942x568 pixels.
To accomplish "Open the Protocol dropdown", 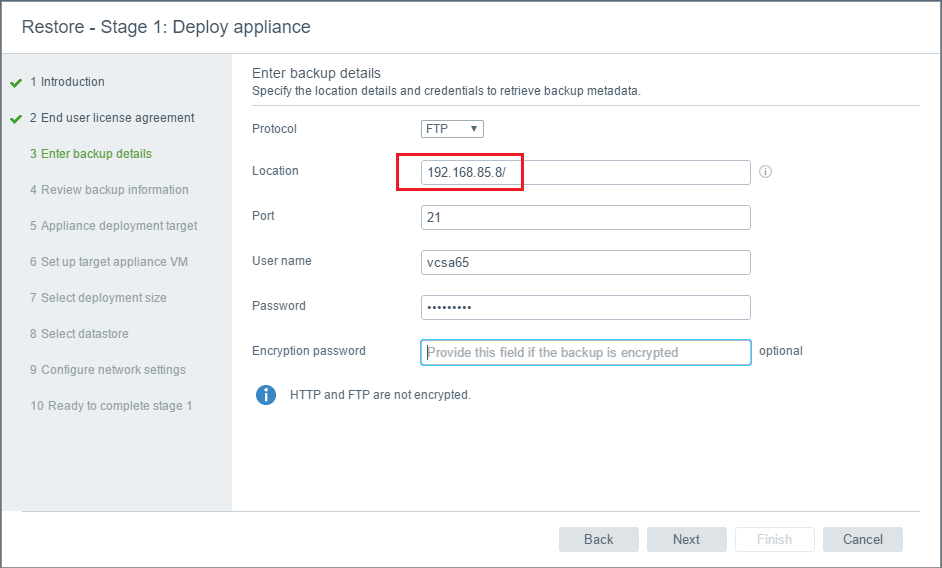I will tap(452, 129).
